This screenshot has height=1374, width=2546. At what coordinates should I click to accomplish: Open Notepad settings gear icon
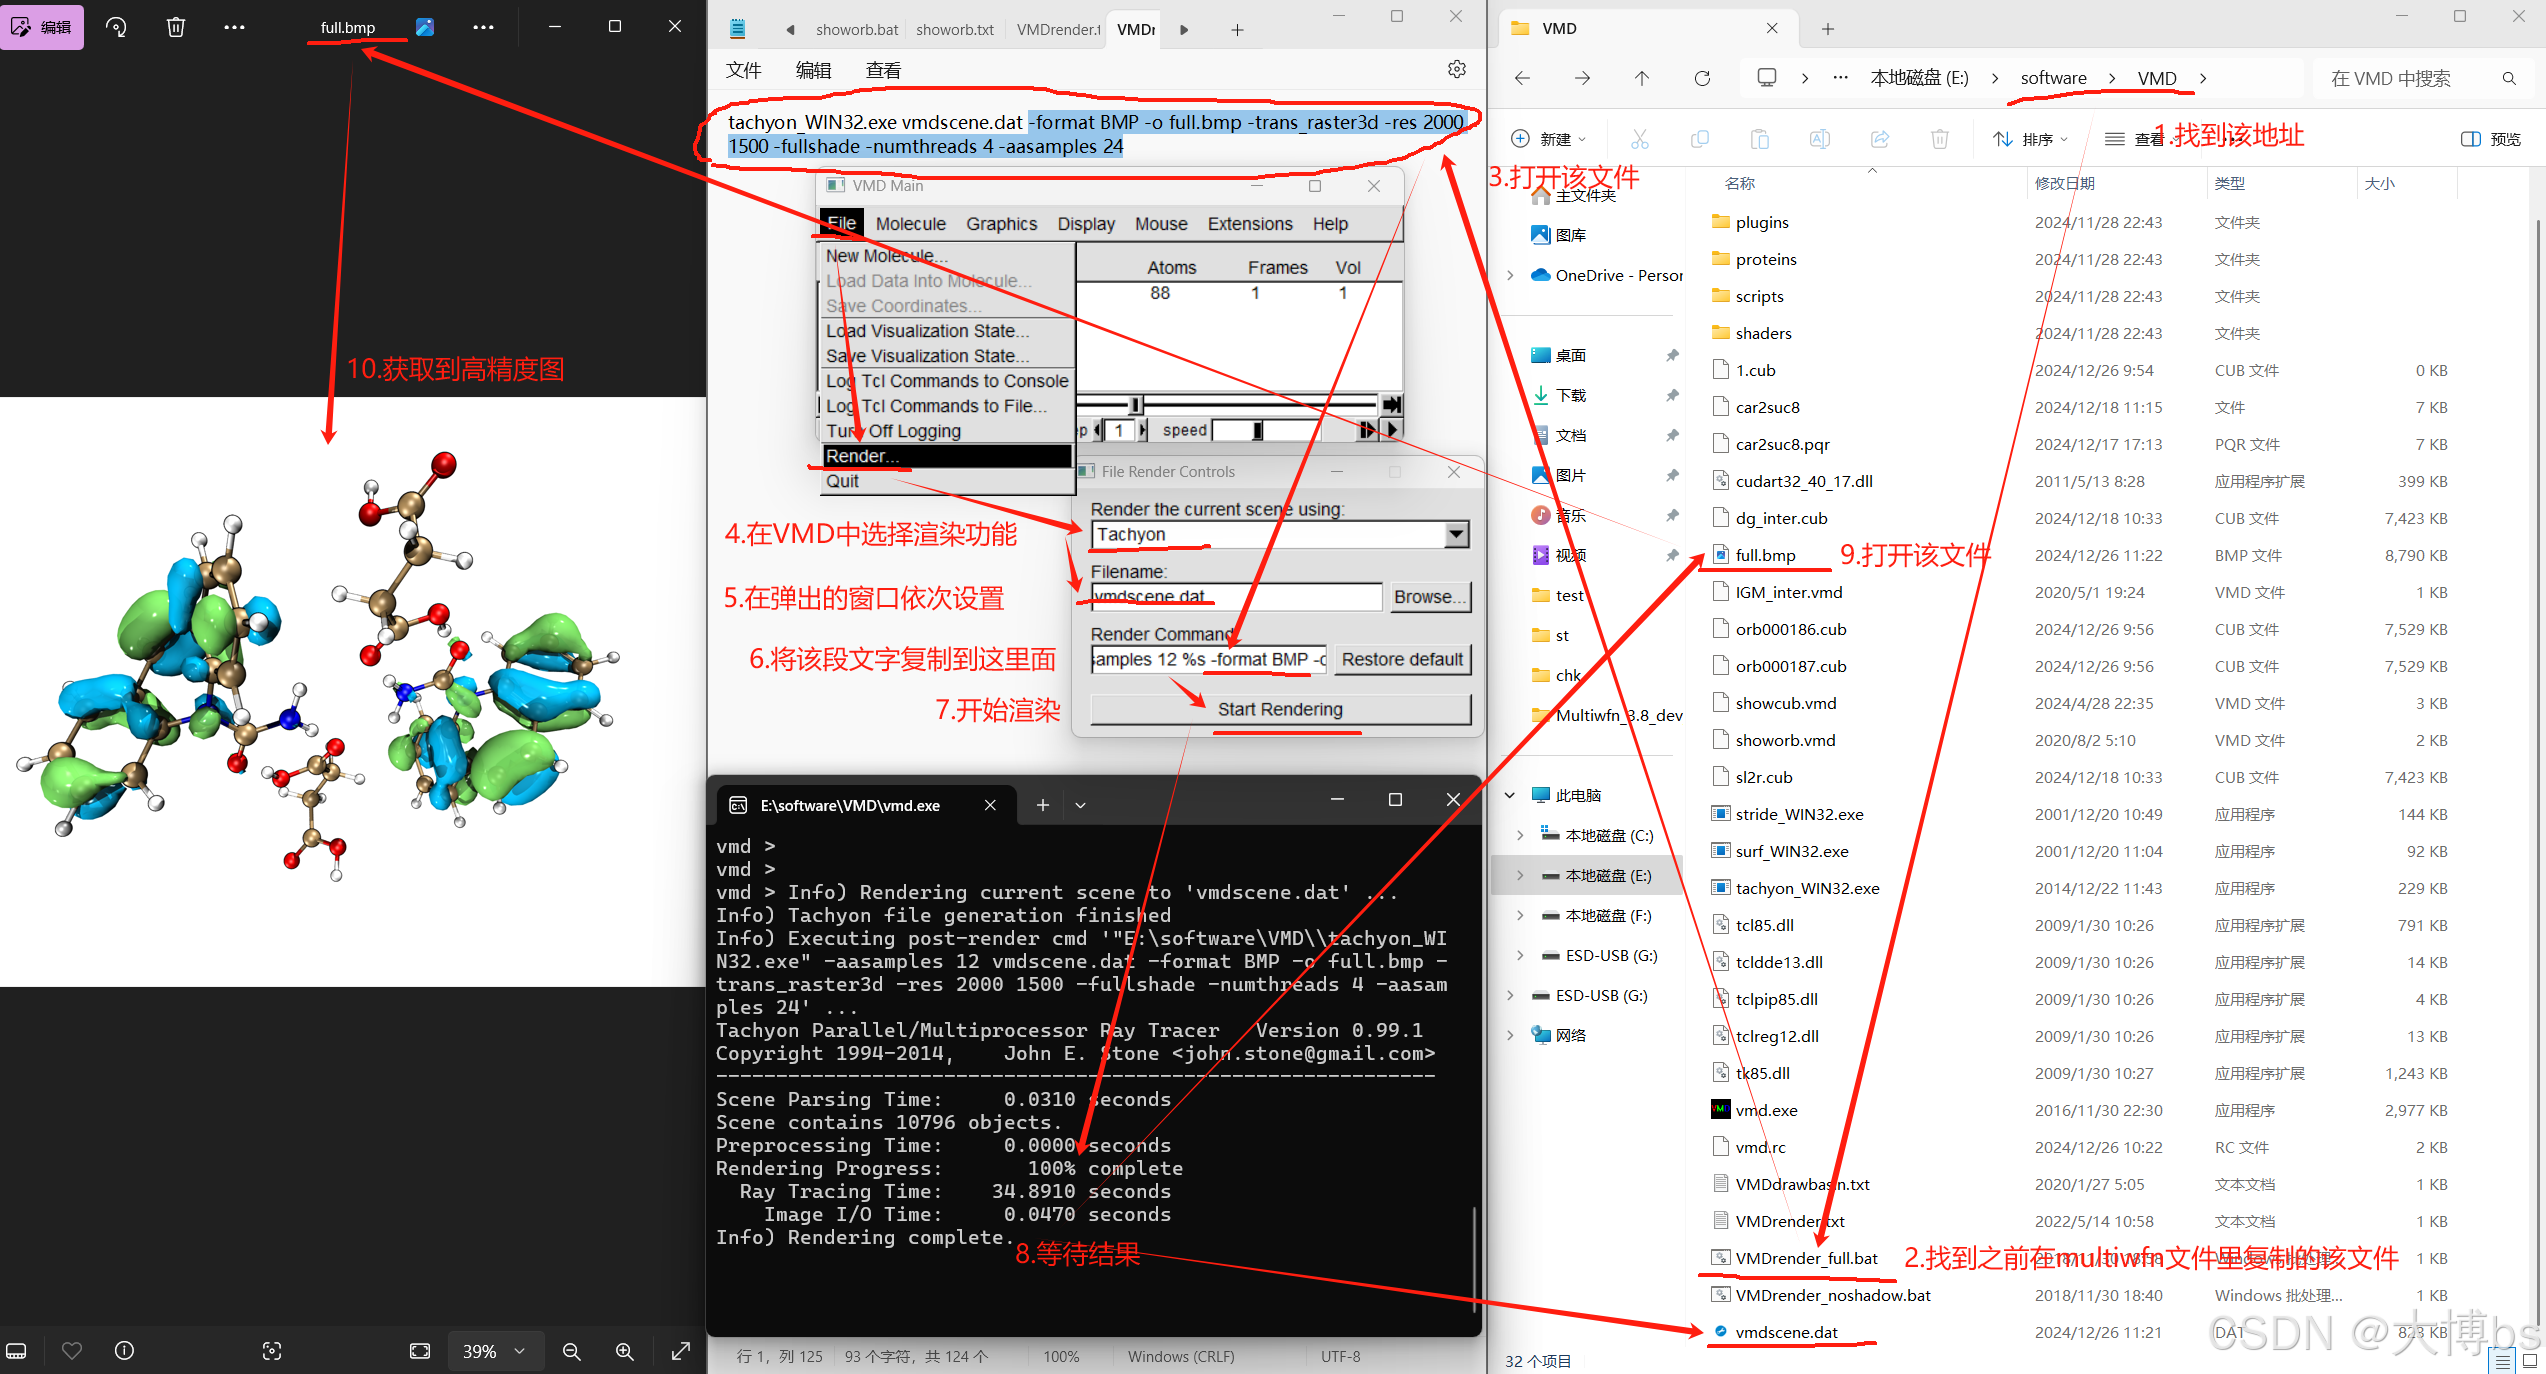(1457, 69)
